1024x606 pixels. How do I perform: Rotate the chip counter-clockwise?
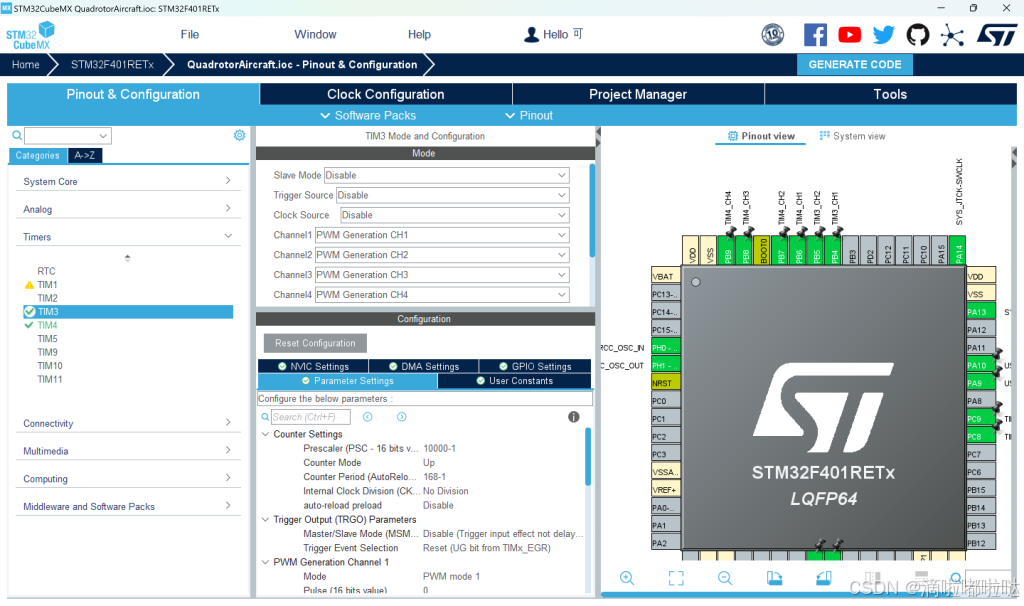pos(824,578)
